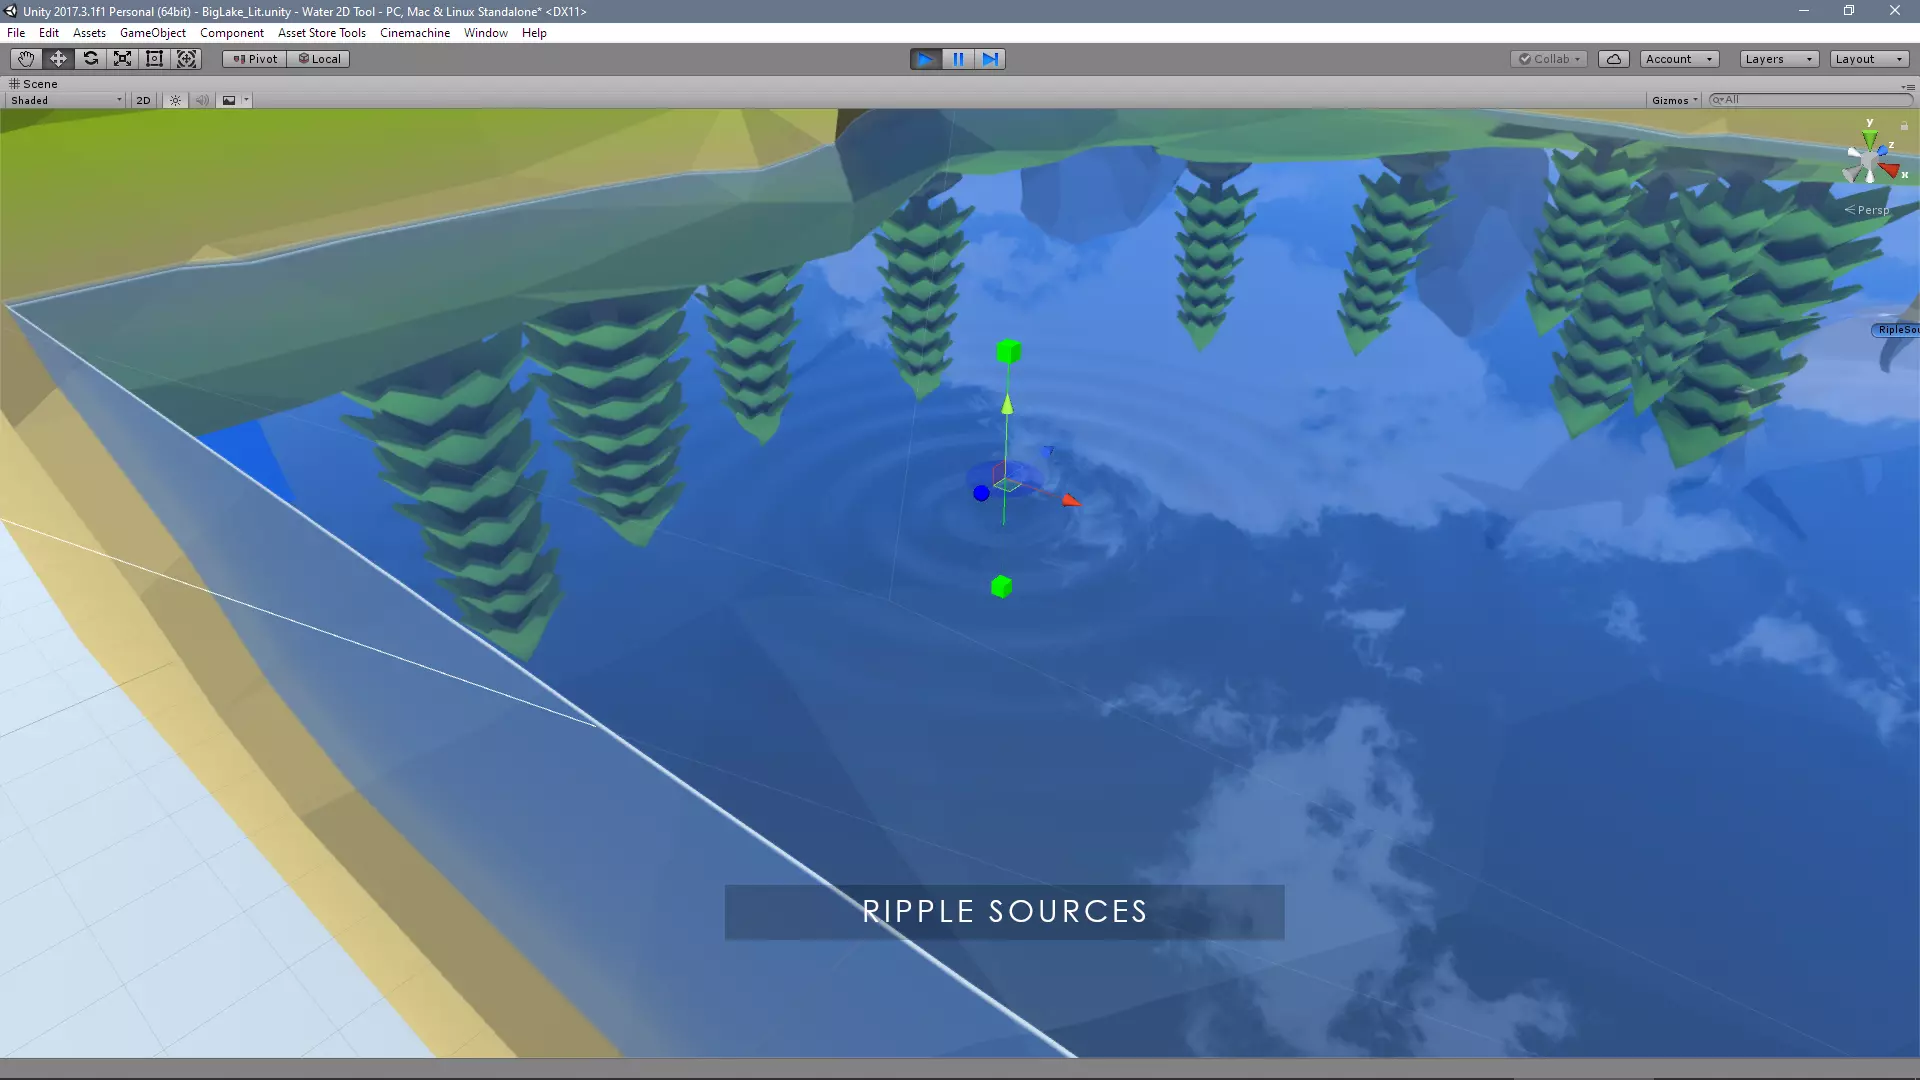Toggle Pivot handle position mode

255,59
